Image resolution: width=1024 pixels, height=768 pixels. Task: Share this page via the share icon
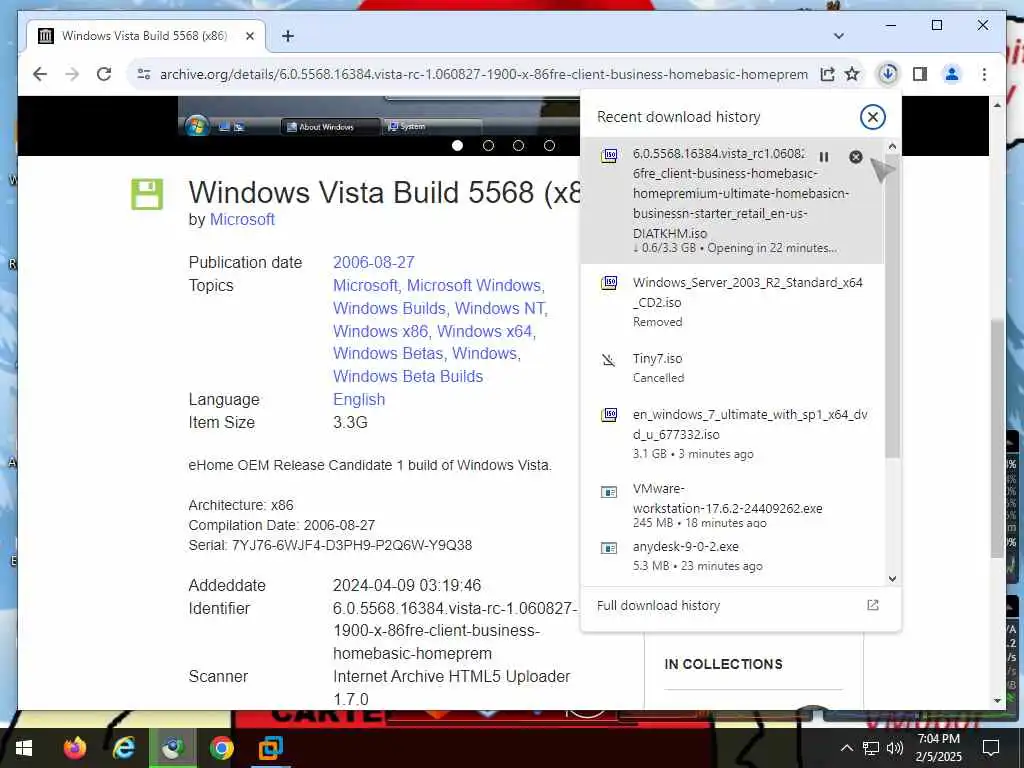click(827, 74)
